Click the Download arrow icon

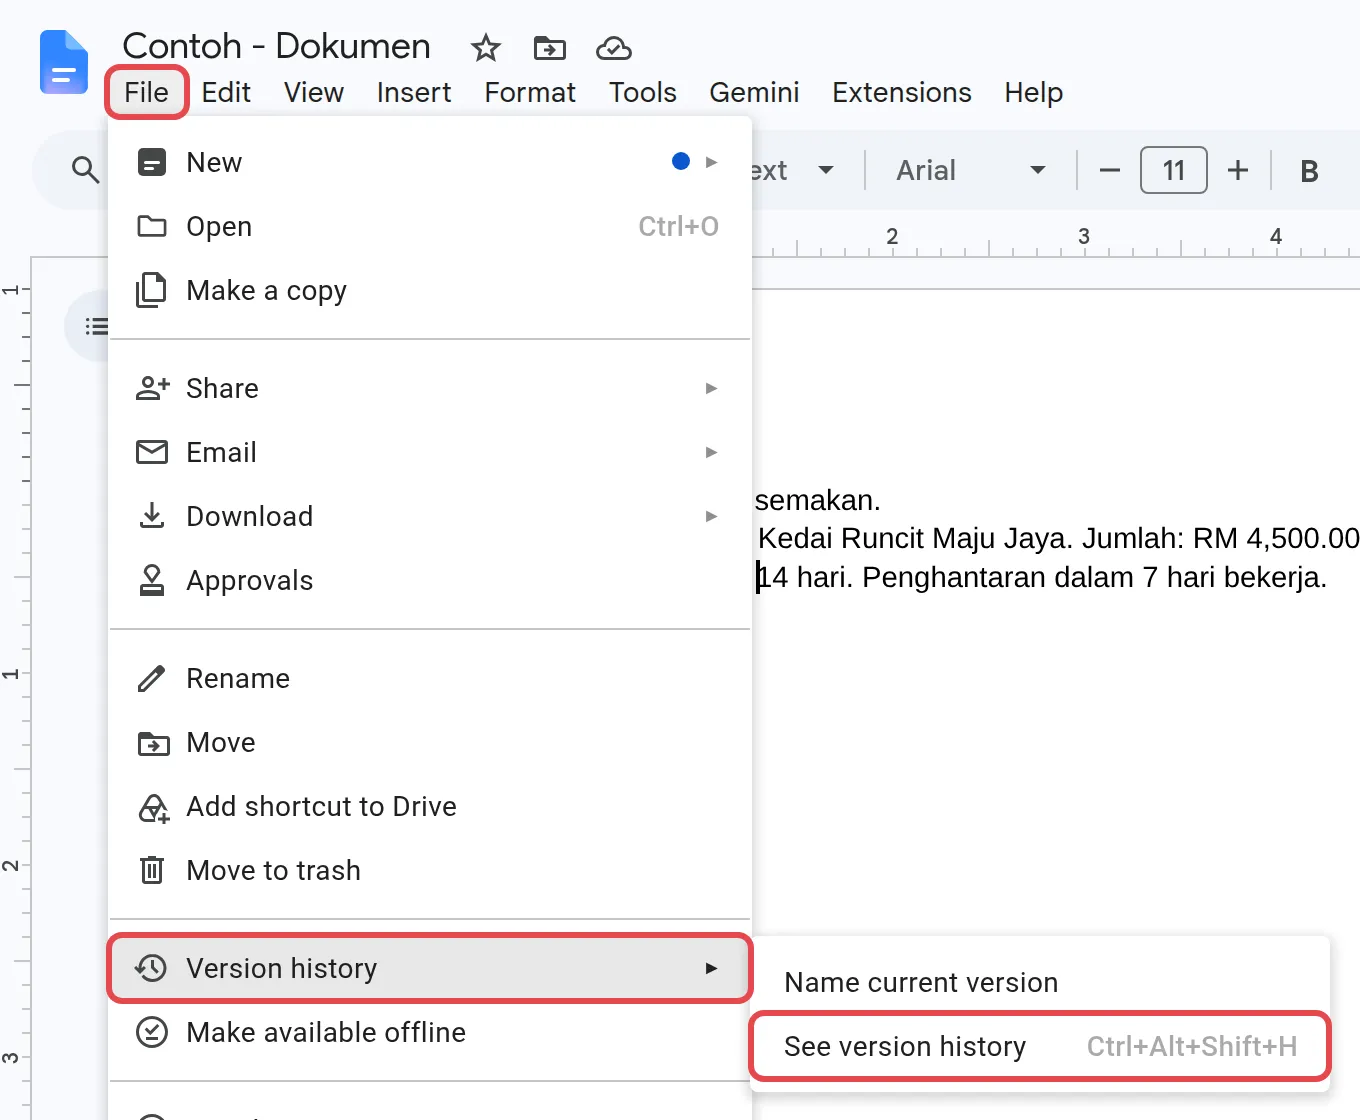click(152, 516)
